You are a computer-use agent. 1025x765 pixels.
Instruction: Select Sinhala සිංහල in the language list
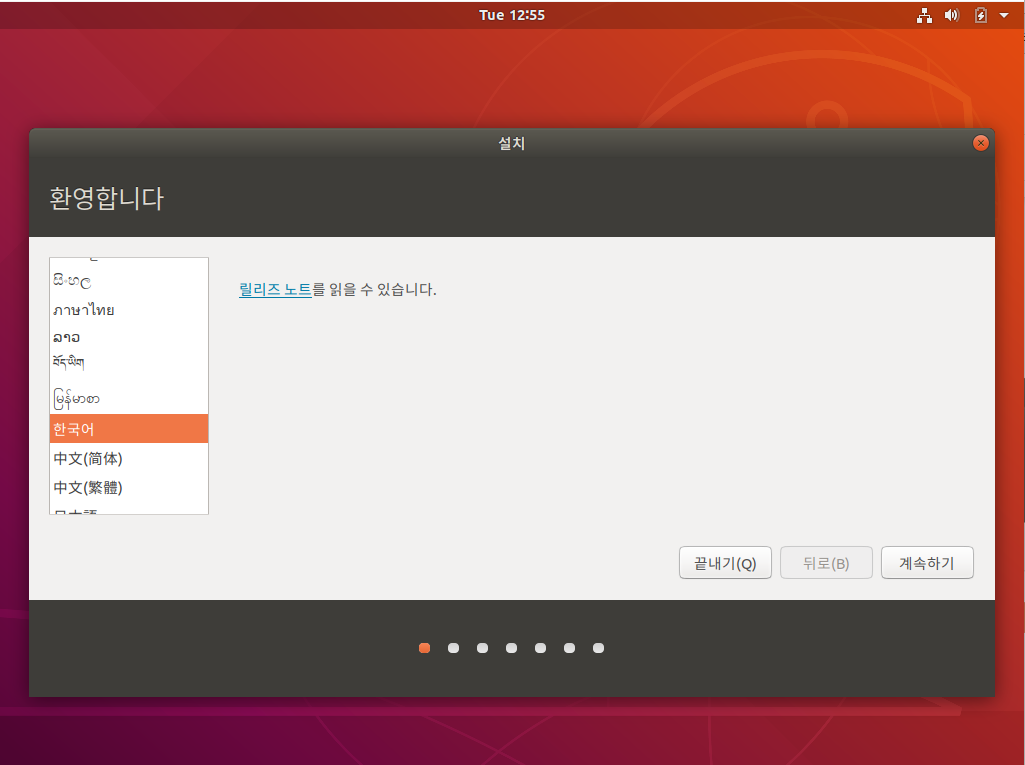point(129,282)
